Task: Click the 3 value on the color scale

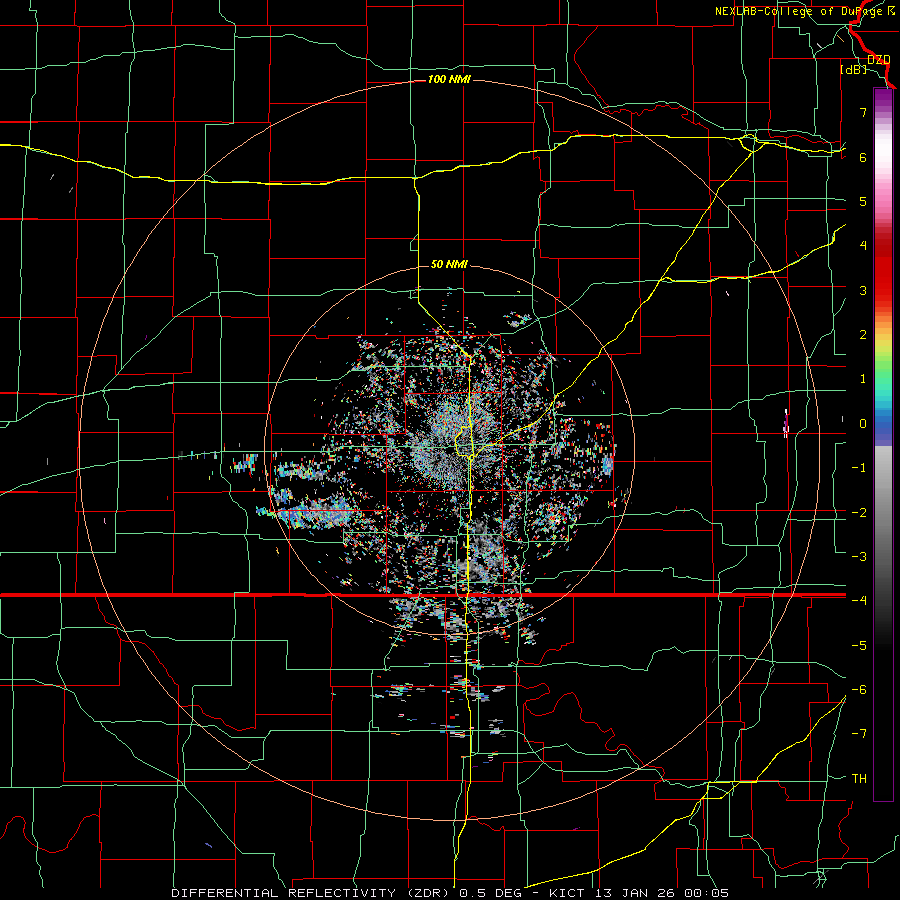Action: pos(863,290)
